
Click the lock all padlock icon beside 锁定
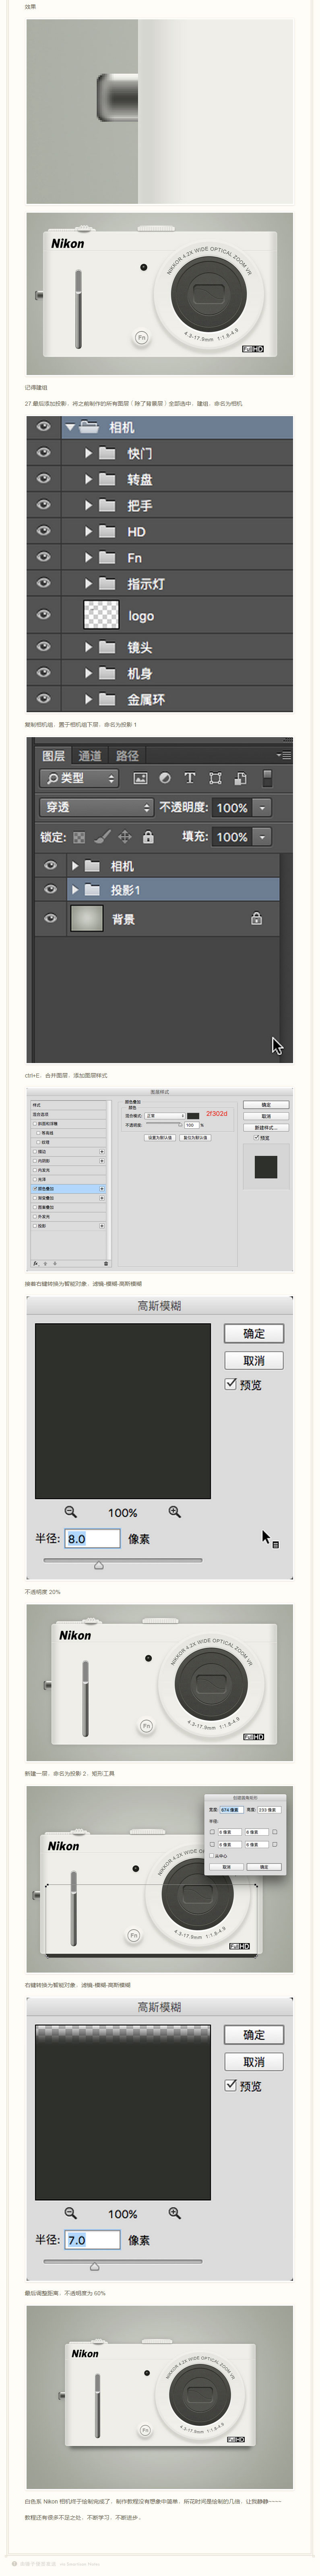(148, 837)
